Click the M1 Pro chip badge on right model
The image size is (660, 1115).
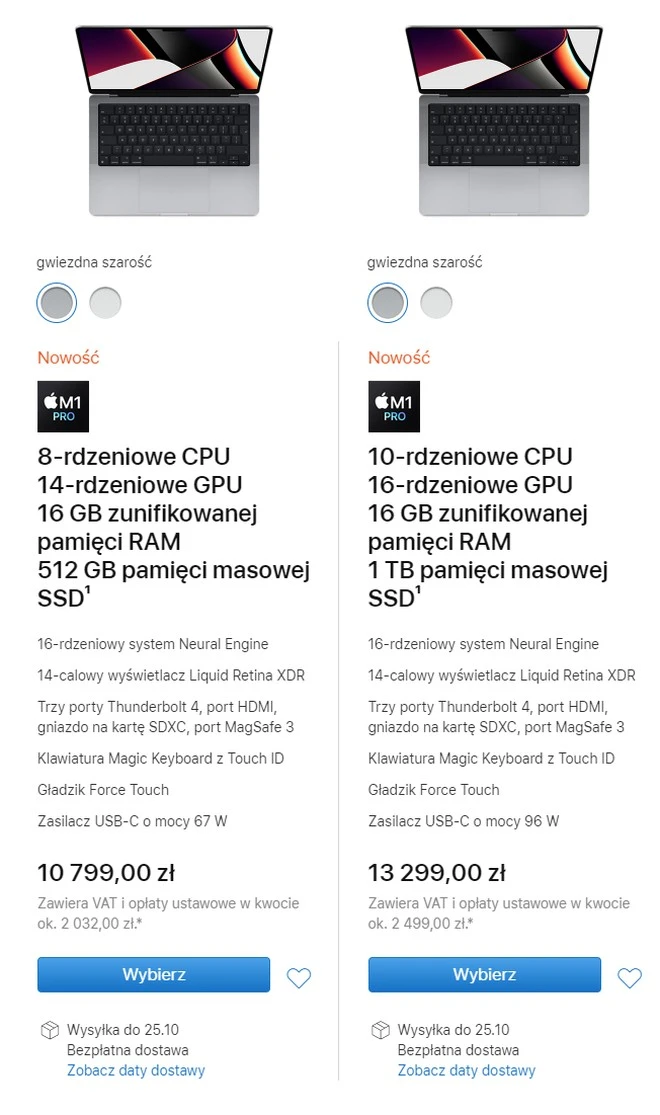tap(393, 406)
